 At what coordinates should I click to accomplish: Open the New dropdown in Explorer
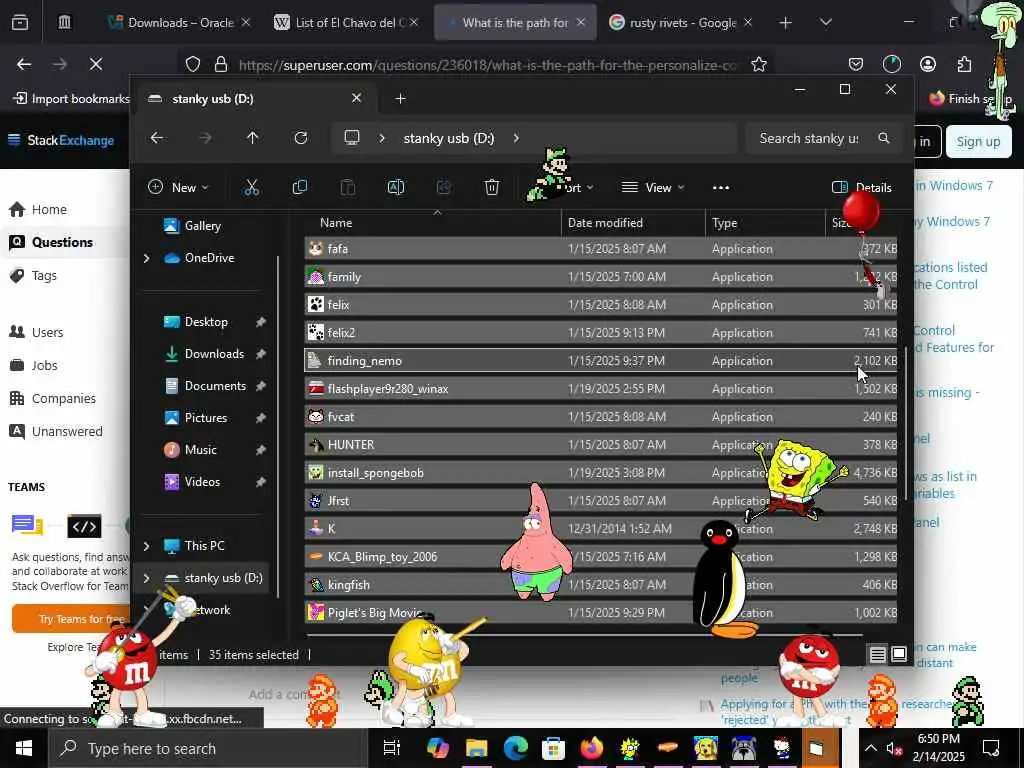click(178, 187)
